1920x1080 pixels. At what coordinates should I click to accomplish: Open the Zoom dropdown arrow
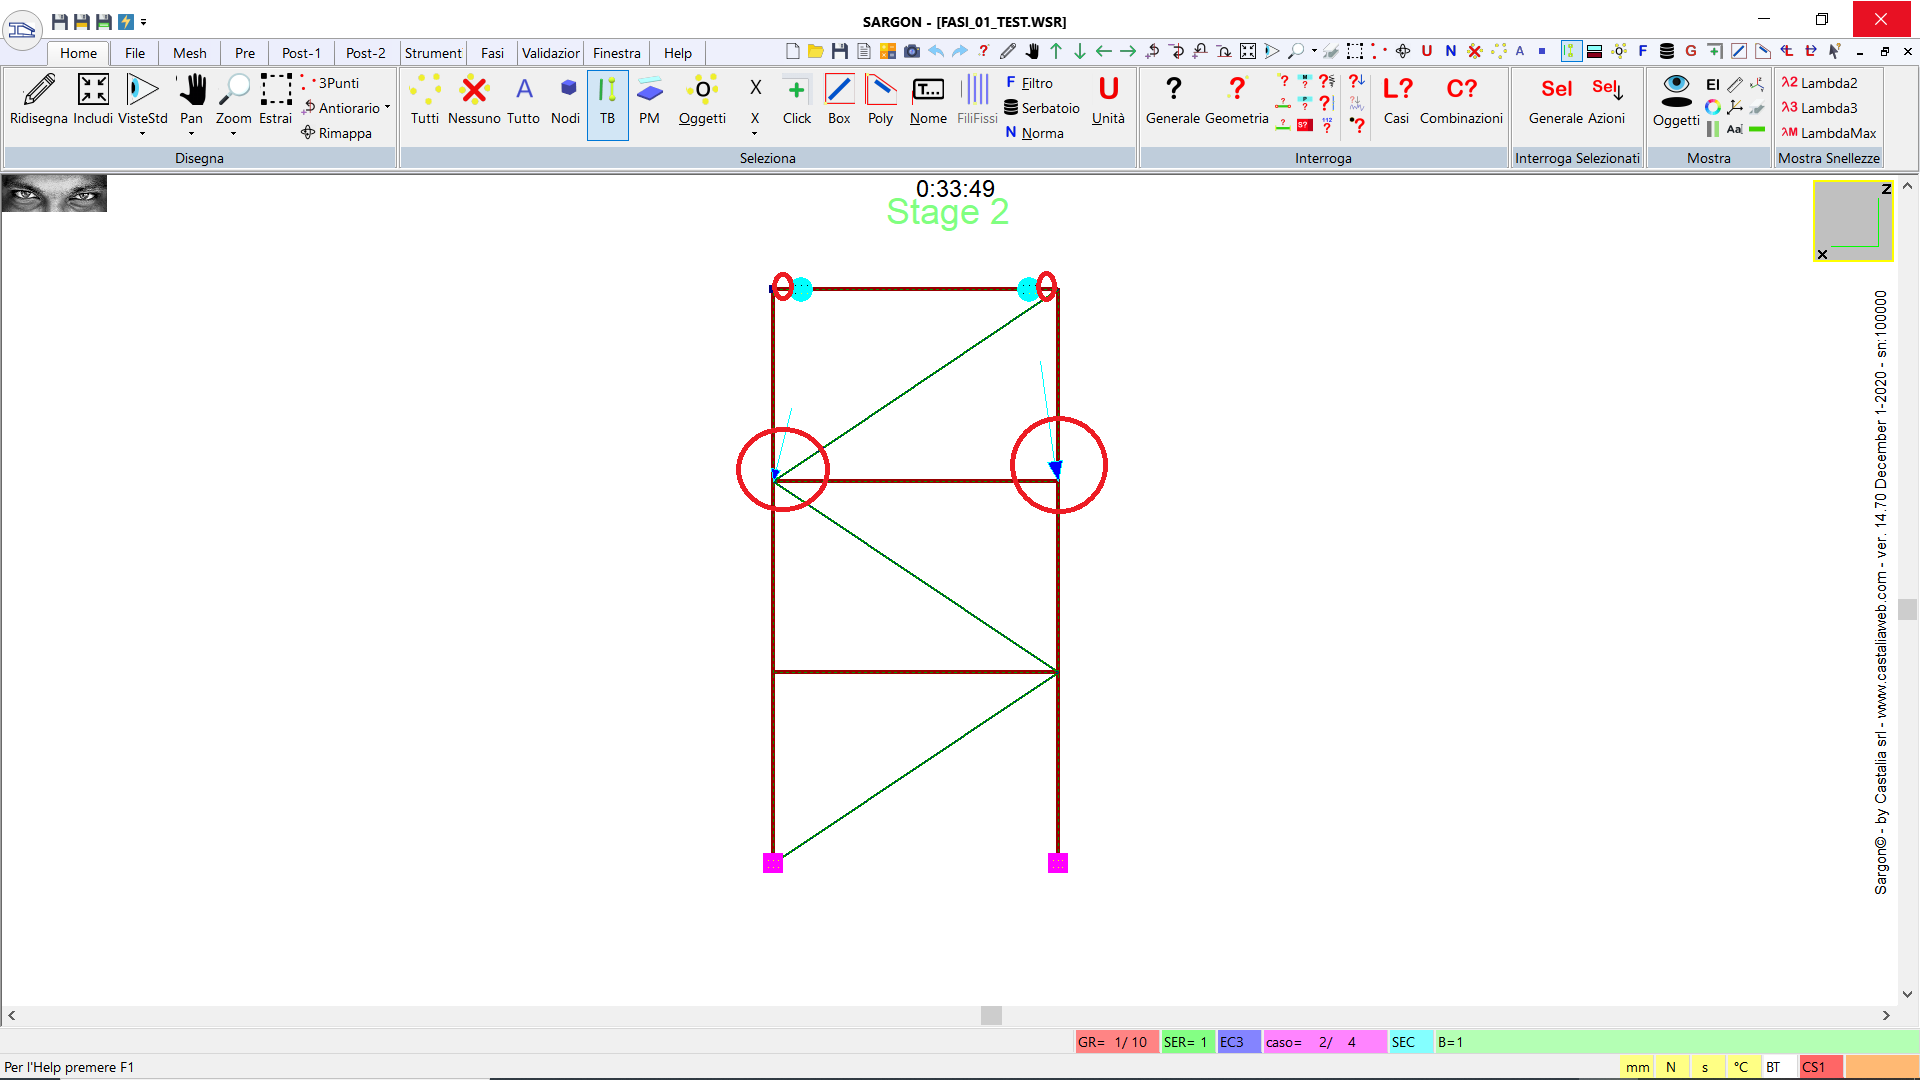(x=233, y=134)
